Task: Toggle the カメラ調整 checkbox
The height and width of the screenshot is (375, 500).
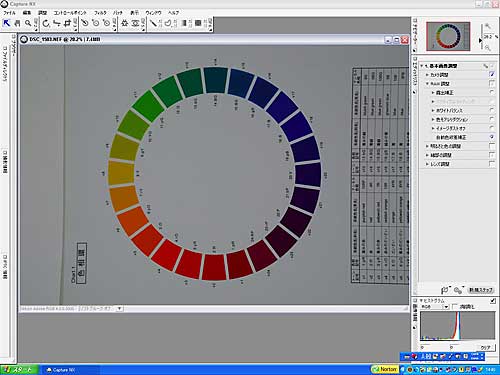Action: pos(492,74)
